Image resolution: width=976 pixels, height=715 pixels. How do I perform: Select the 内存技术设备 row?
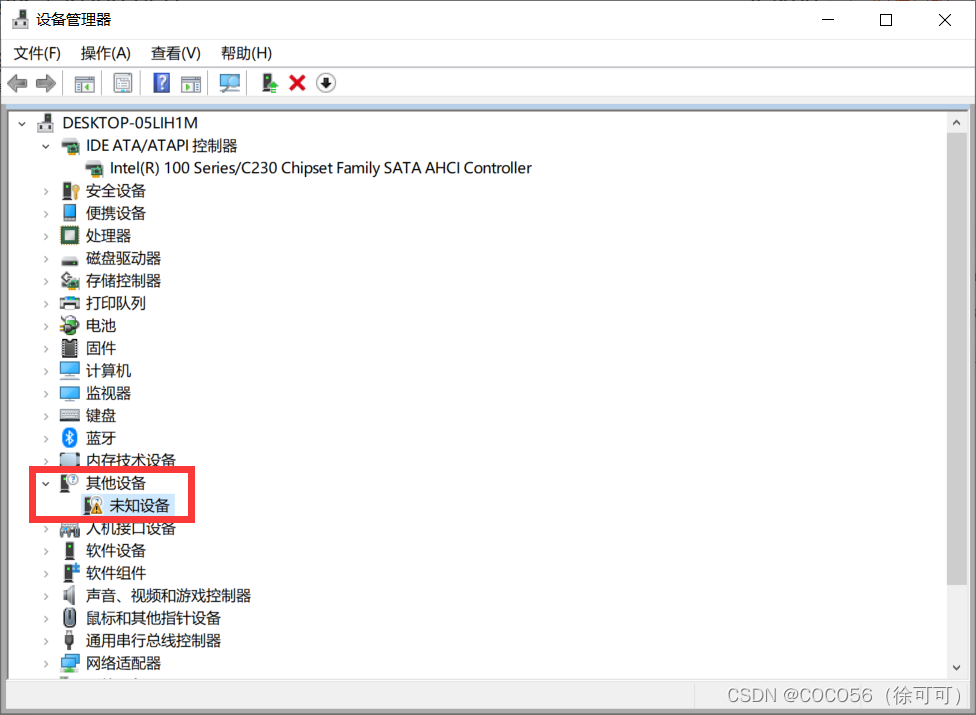point(131,460)
